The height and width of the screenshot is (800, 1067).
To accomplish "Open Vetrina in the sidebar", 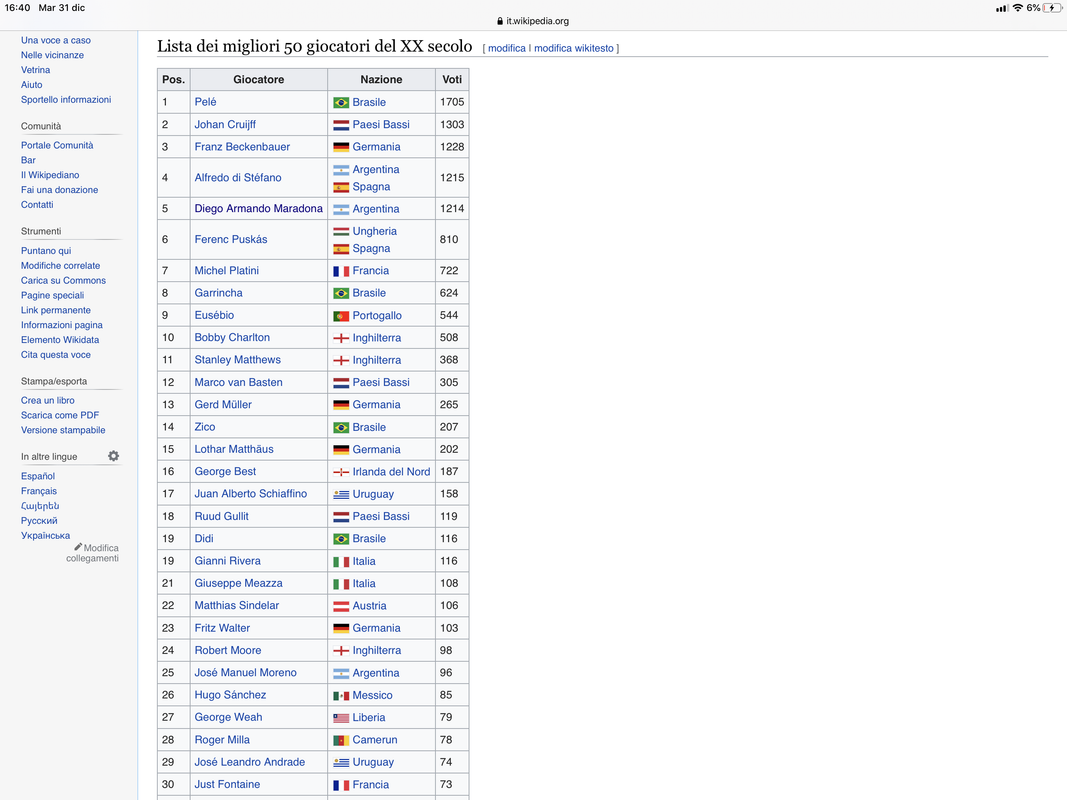I will point(35,70).
